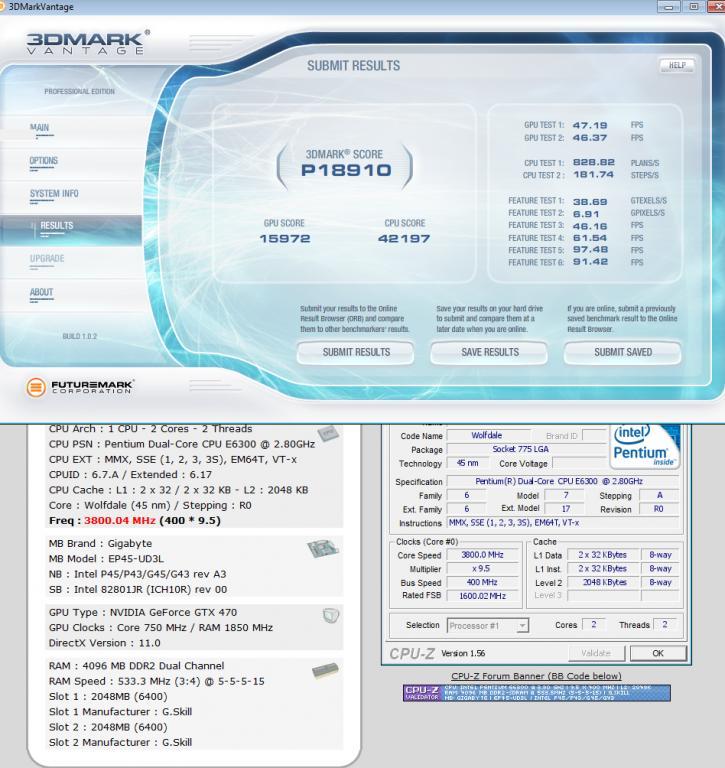
Task: Click the RAM Speed 533.3 MHz line
Action: (x=156, y=681)
